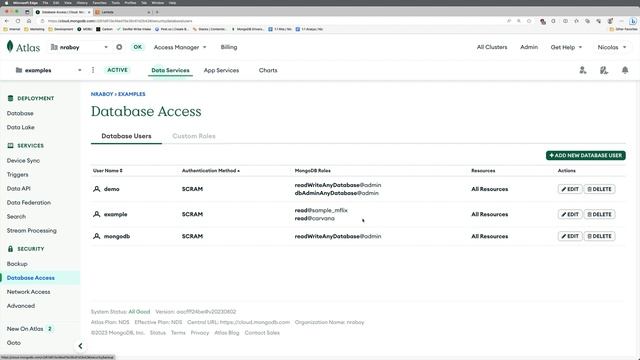
Task: Click invite to project person icon
Action: [x=583, y=70]
